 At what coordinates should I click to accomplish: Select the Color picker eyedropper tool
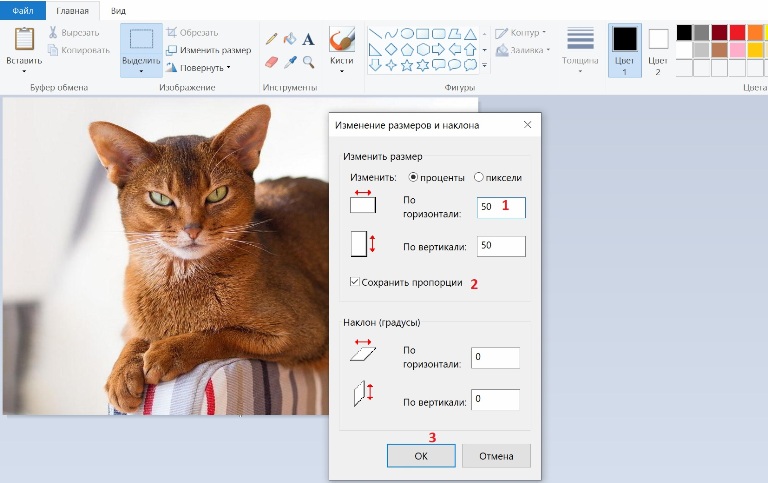coord(289,62)
